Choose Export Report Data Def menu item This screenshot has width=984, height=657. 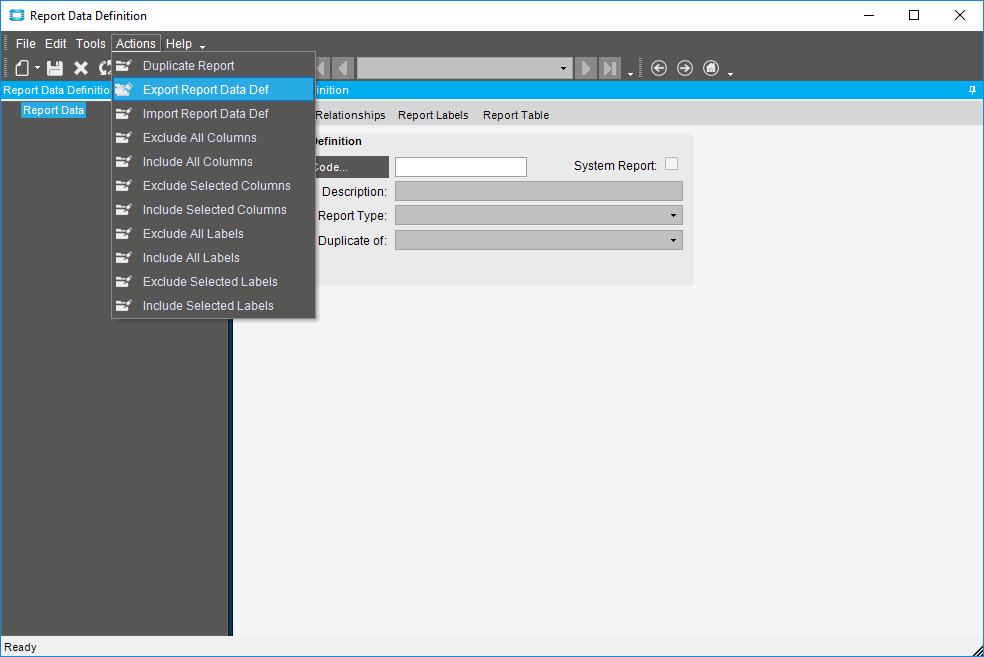point(205,90)
